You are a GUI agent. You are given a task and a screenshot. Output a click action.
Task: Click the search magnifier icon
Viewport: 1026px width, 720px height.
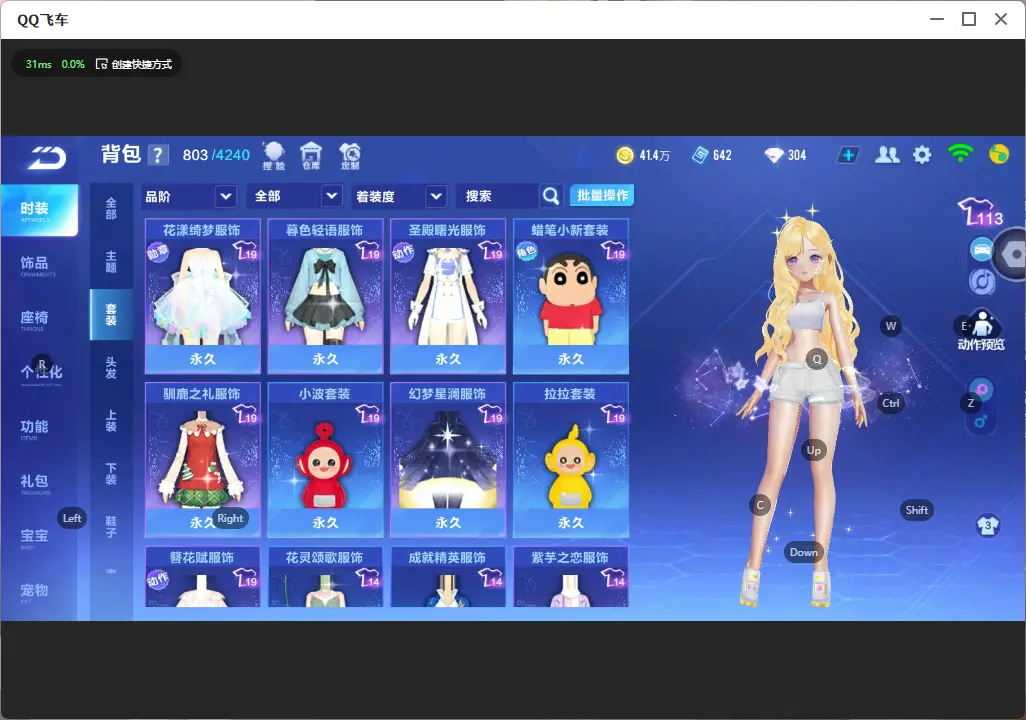tap(551, 196)
